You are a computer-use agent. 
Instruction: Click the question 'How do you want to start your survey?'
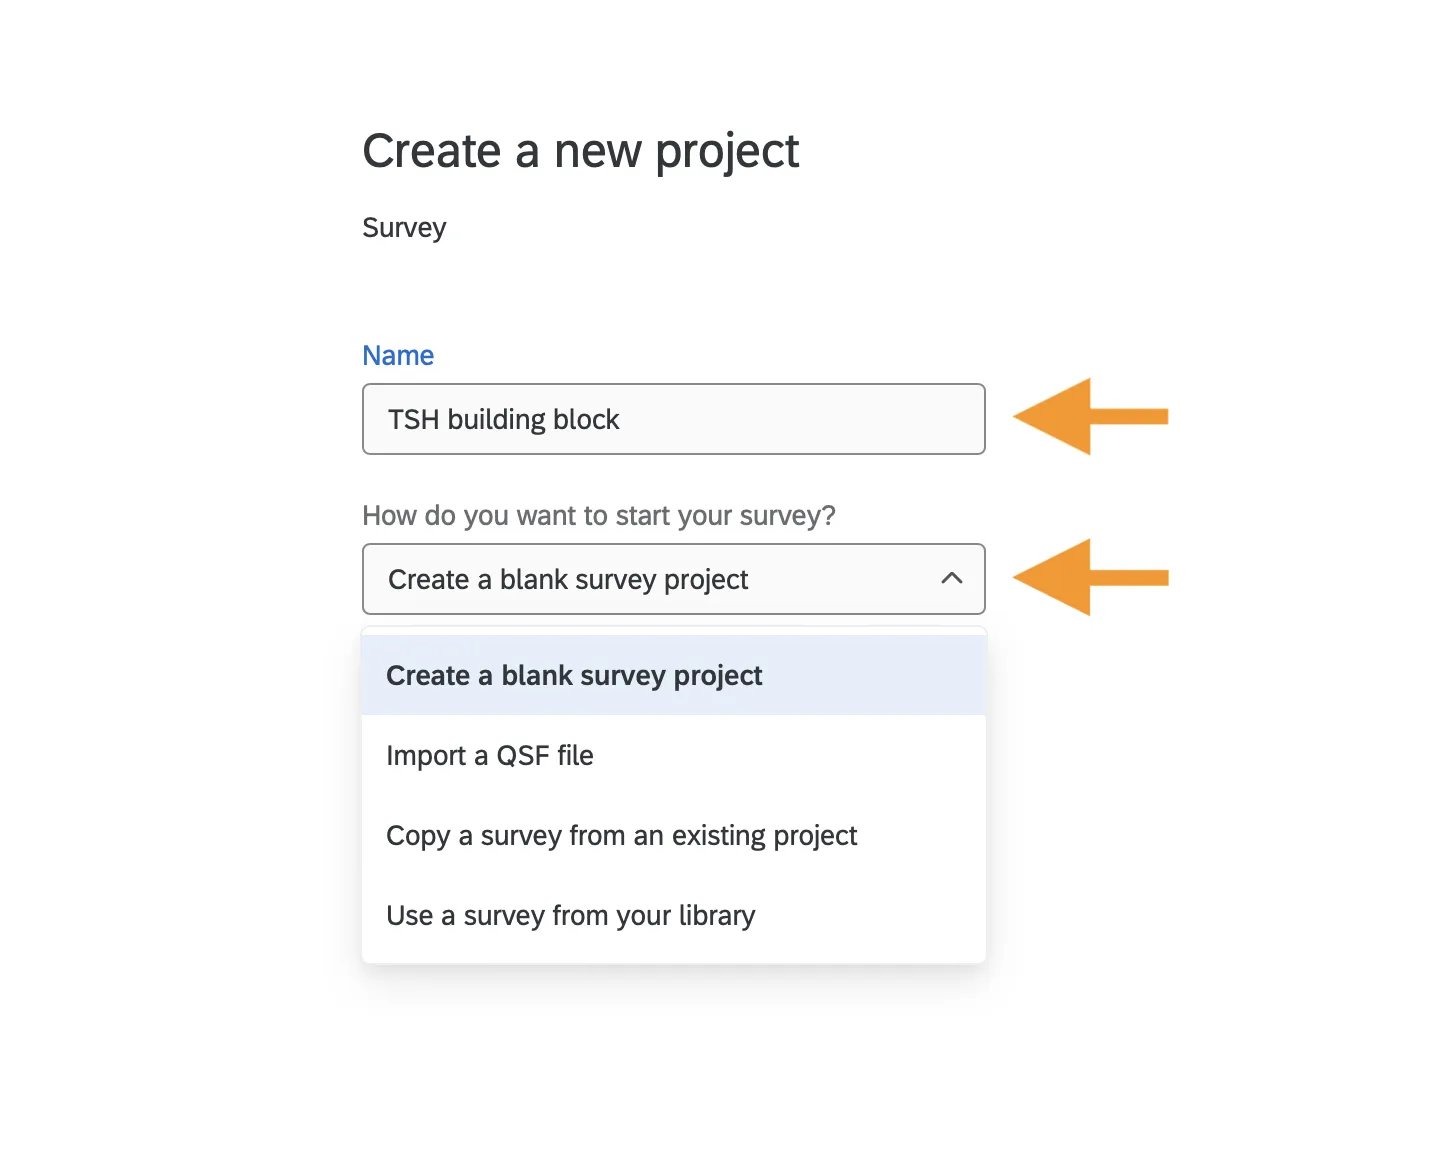(598, 515)
